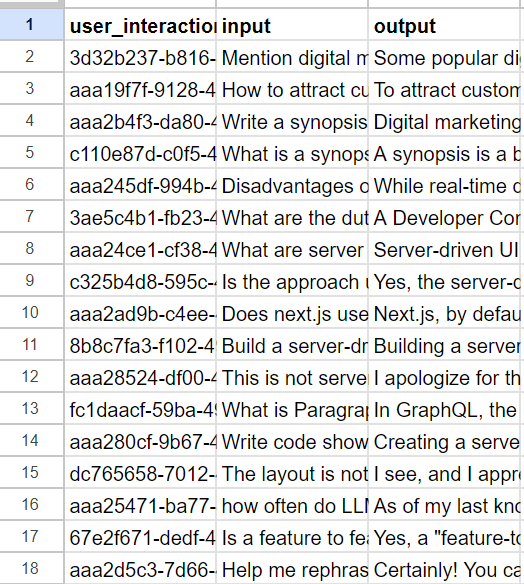Click input cell 'What is Paragra'
The image size is (524, 584).
[x=292, y=409]
